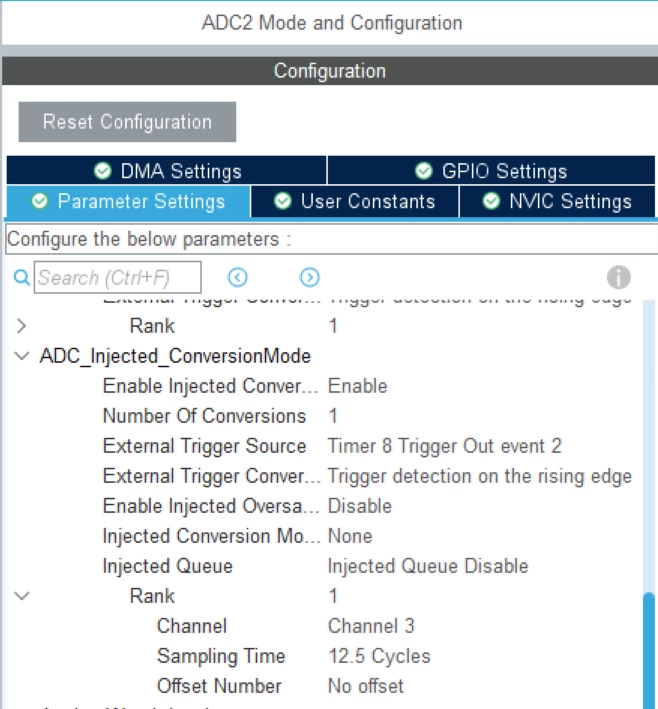The width and height of the screenshot is (658, 709).
Task: Change Enable Injected Conversions value Enable
Action: (357, 386)
